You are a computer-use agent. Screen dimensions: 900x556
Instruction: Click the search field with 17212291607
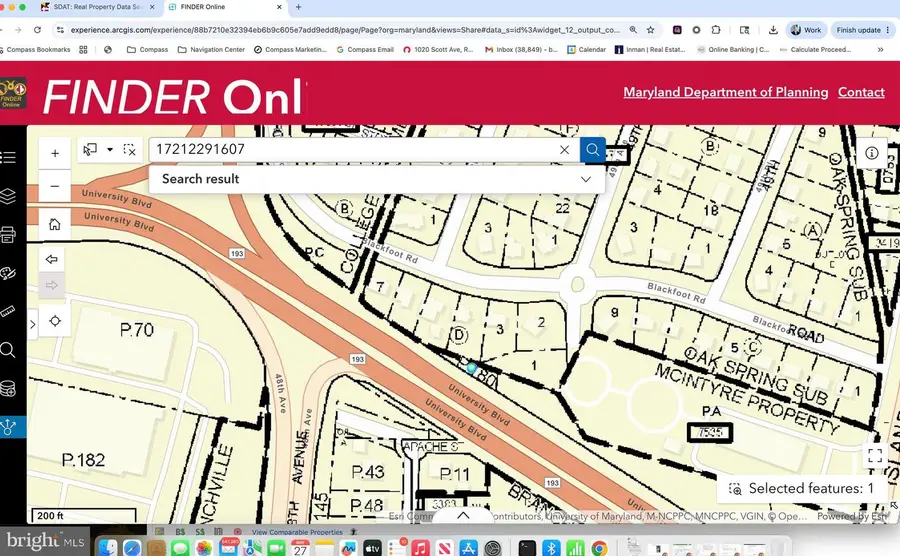click(x=354, y=150)
